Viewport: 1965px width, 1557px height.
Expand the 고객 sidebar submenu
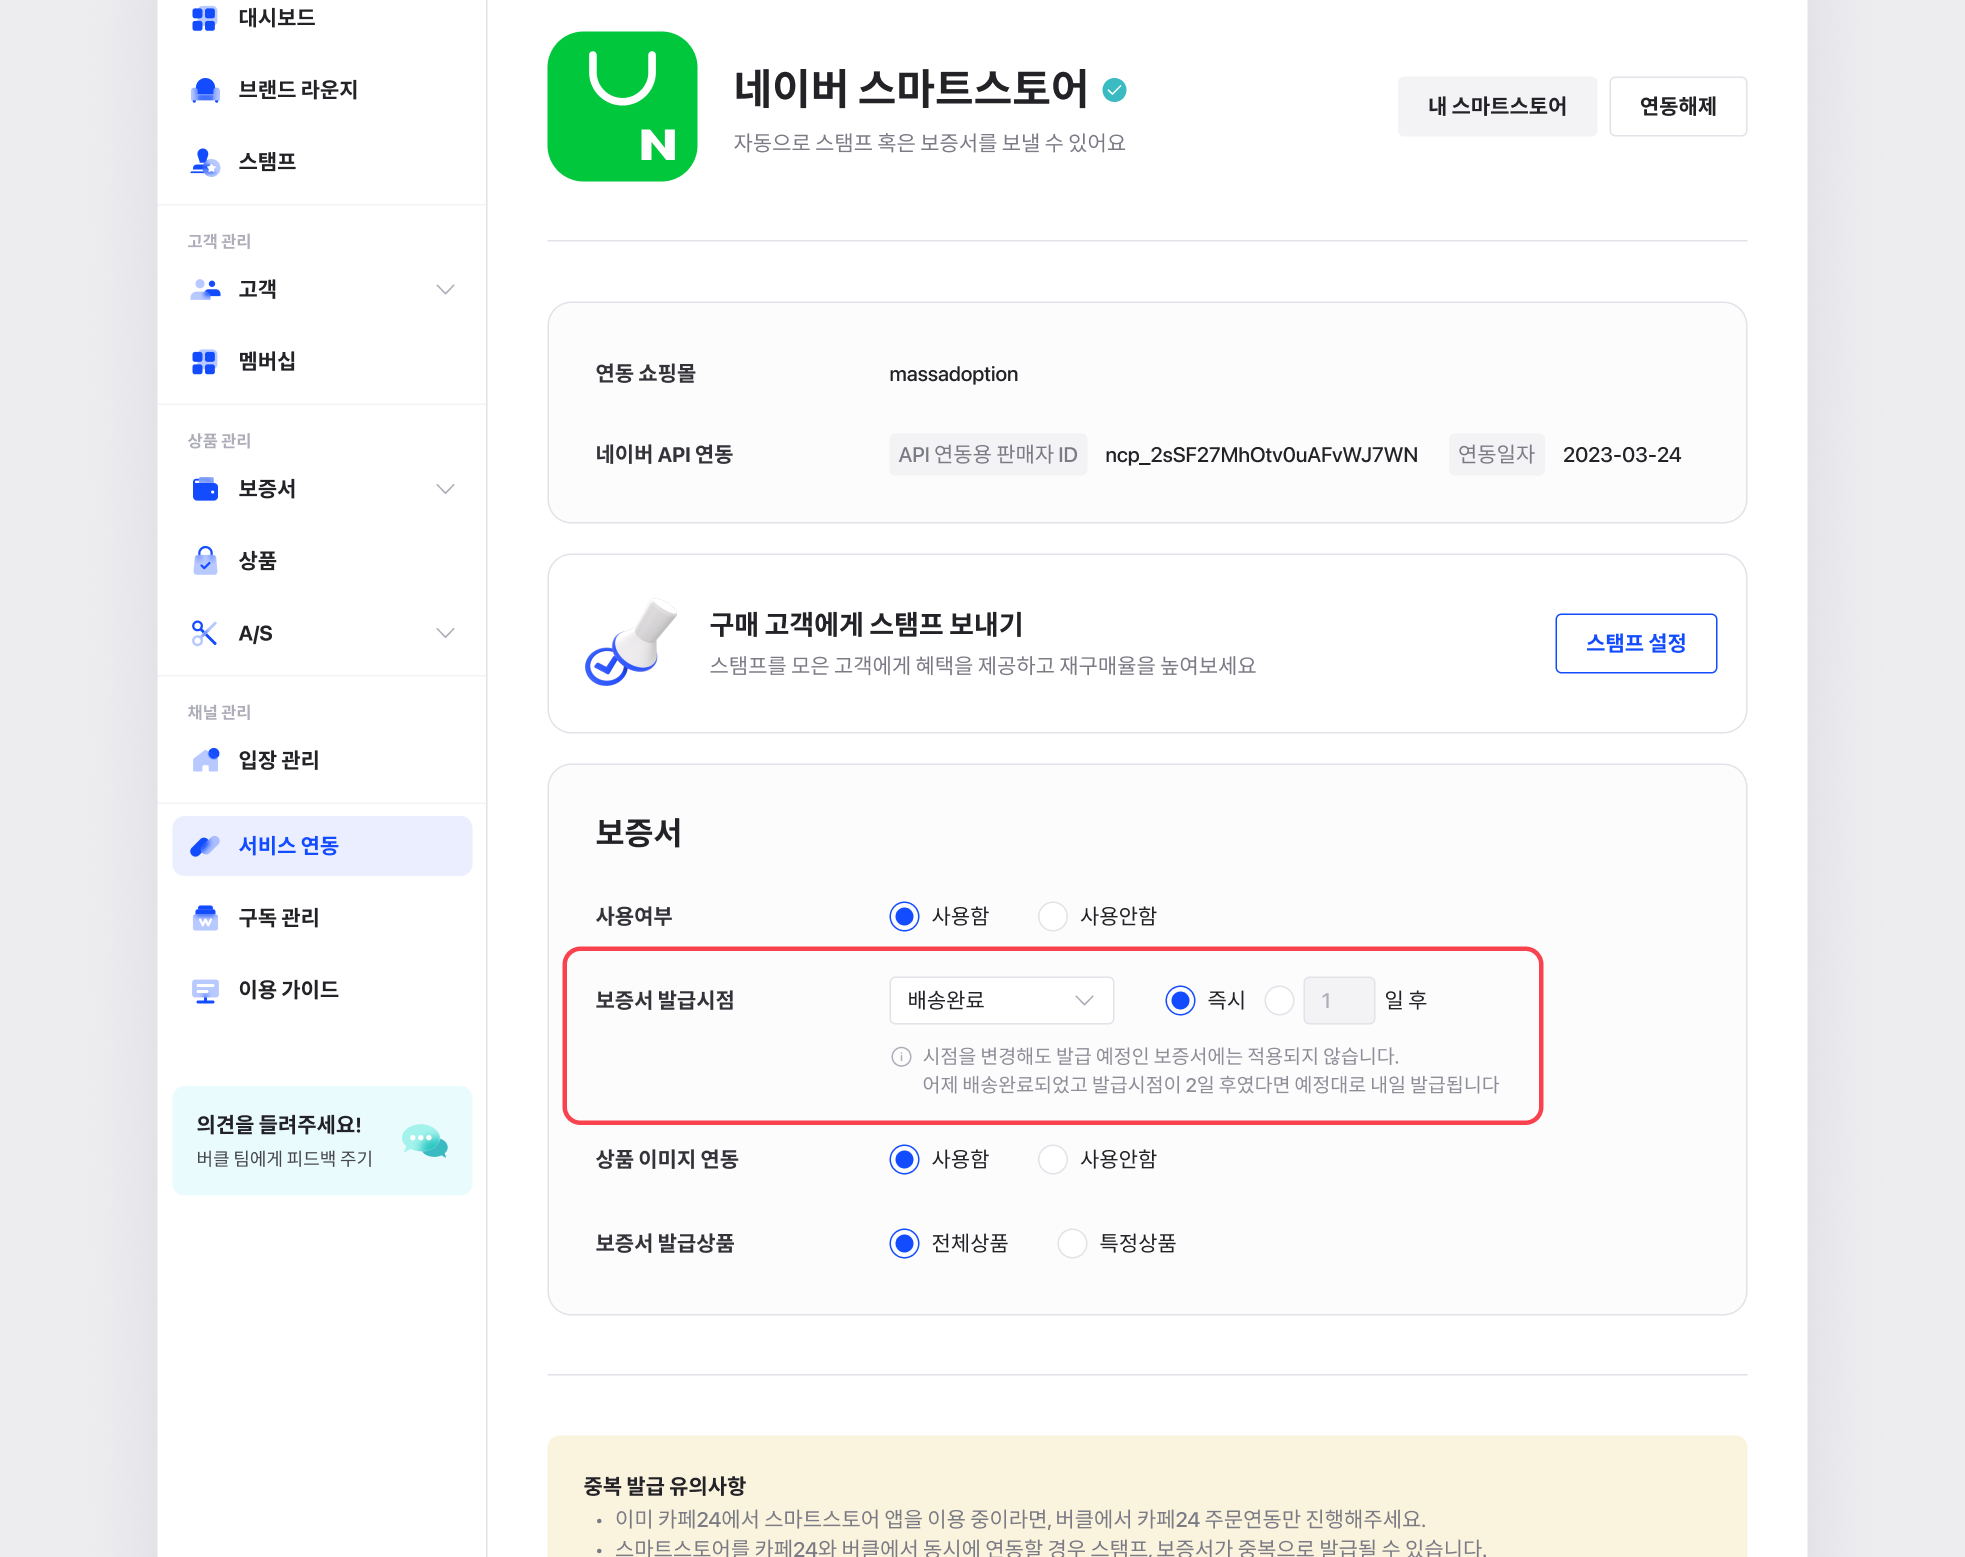click(x=445, y=290)
